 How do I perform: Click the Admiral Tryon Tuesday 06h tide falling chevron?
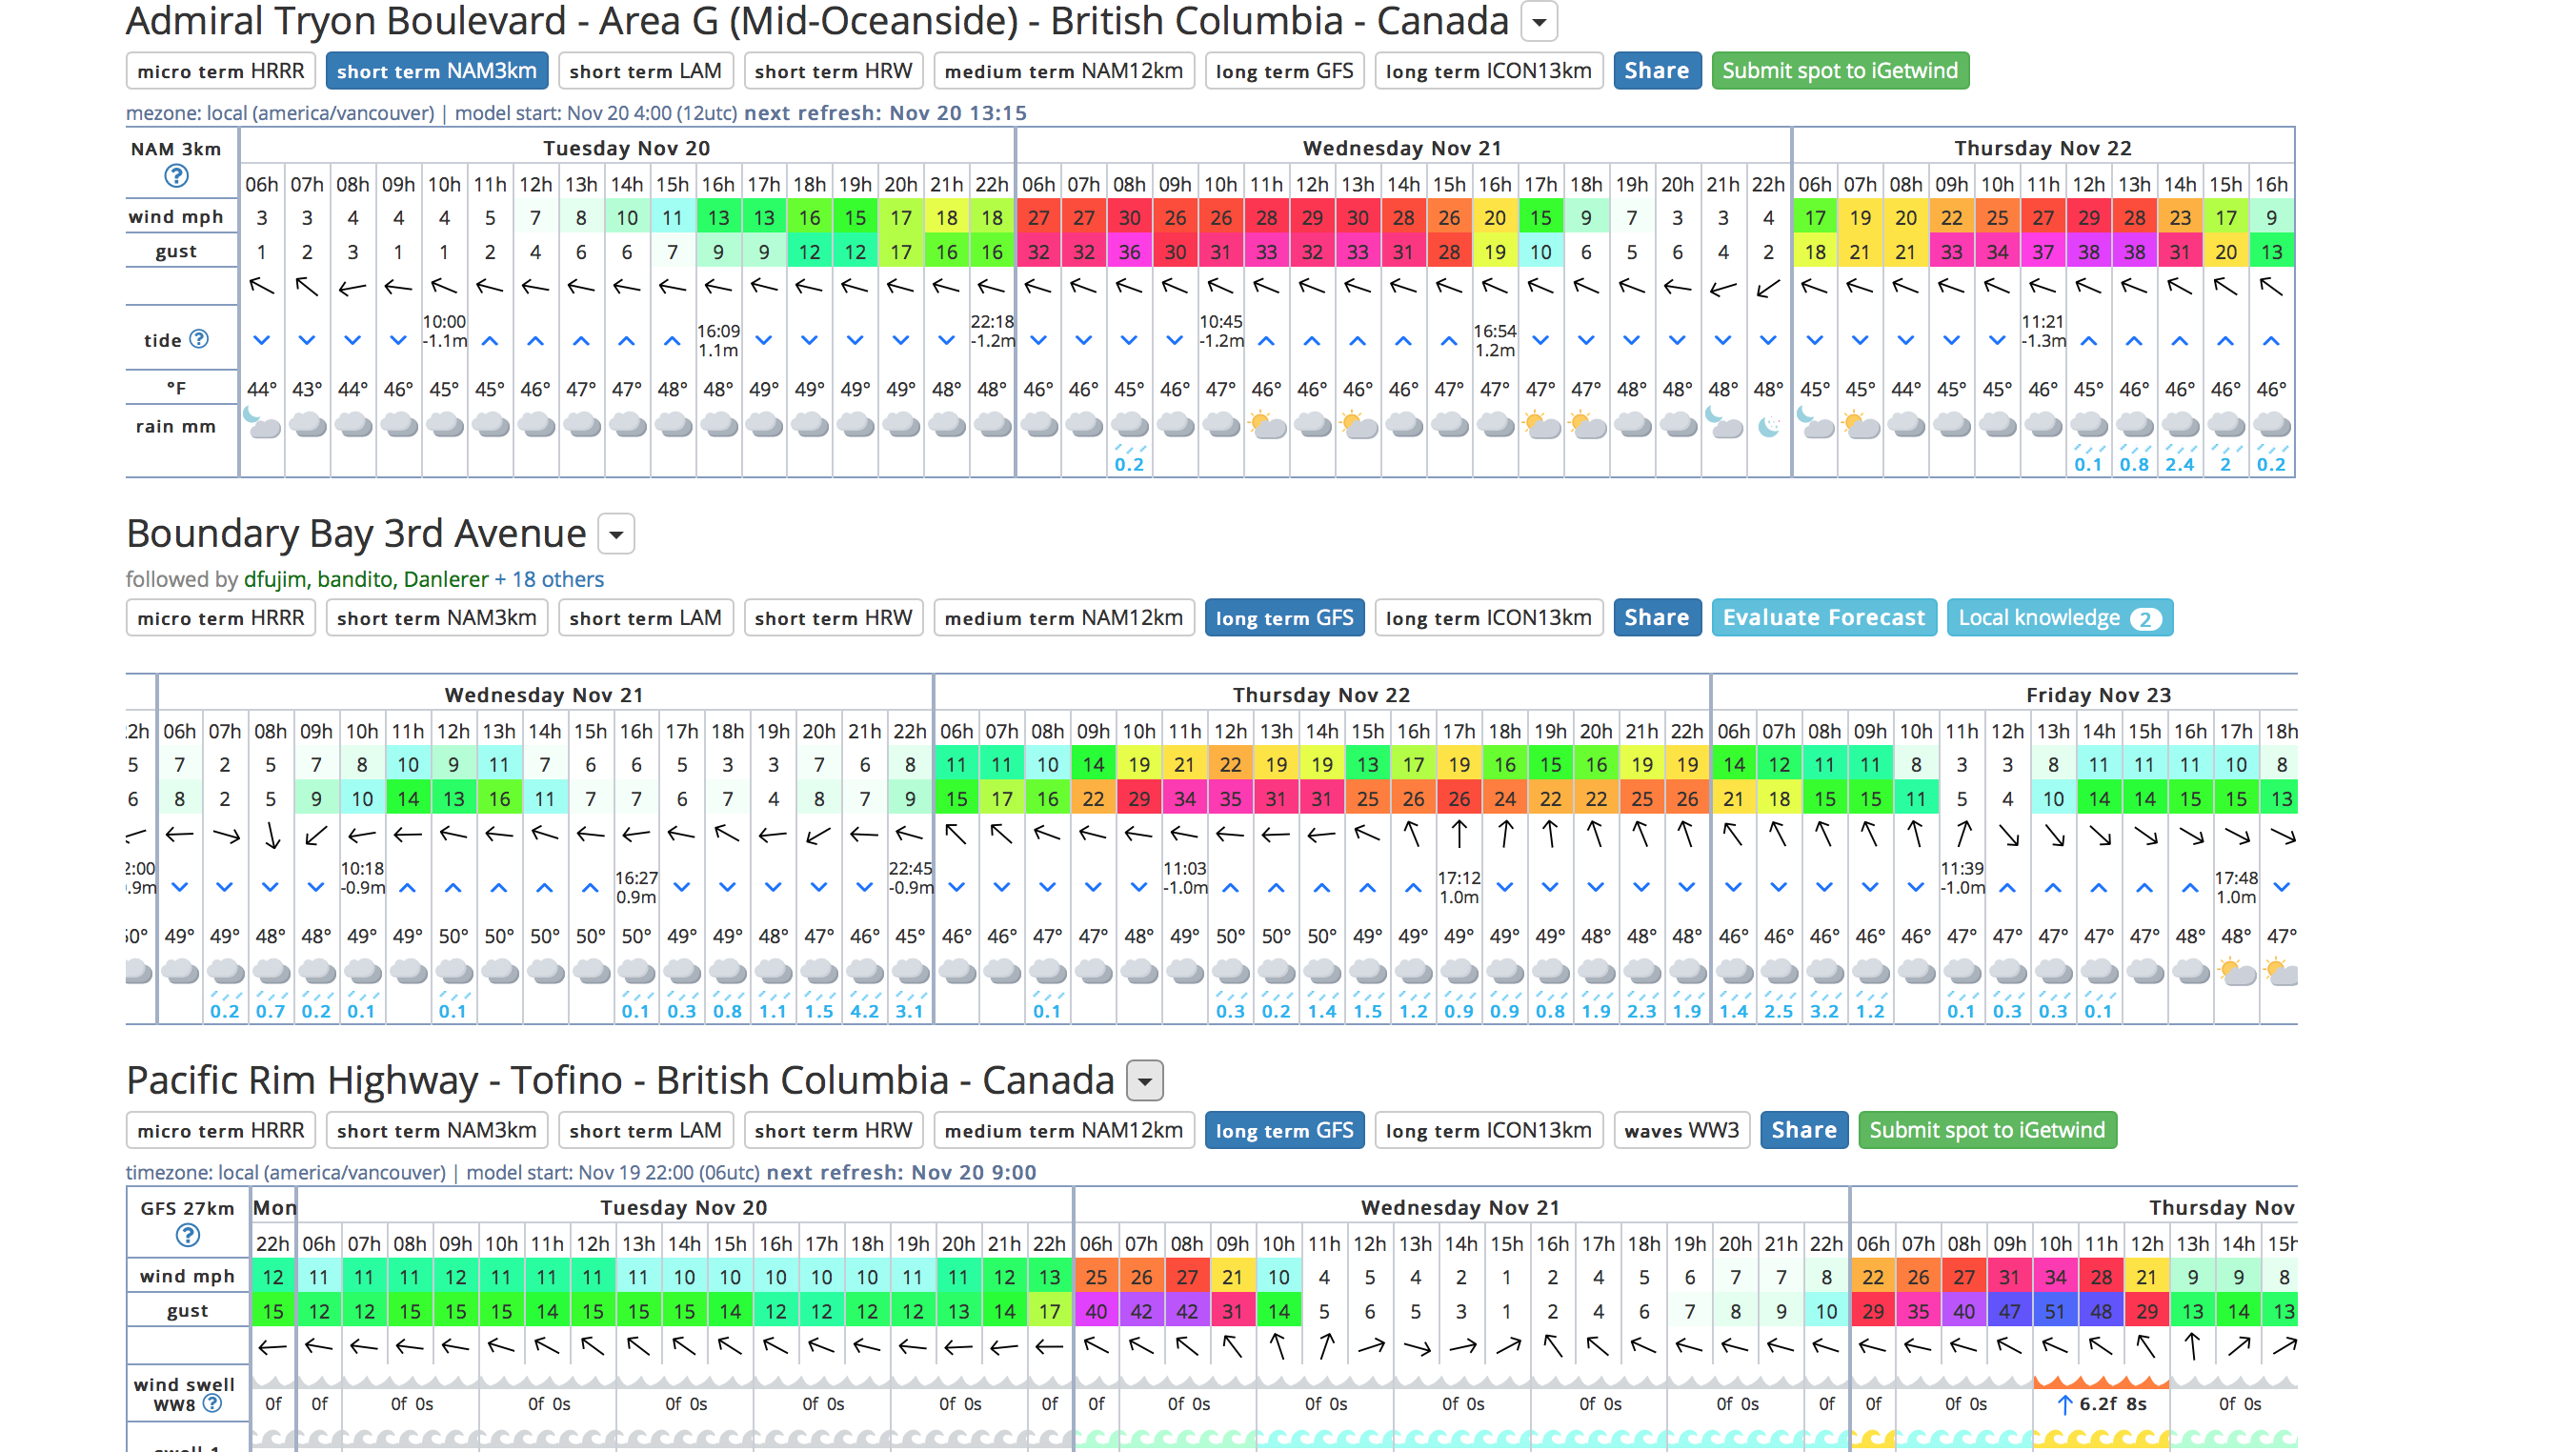coord(262,340)
